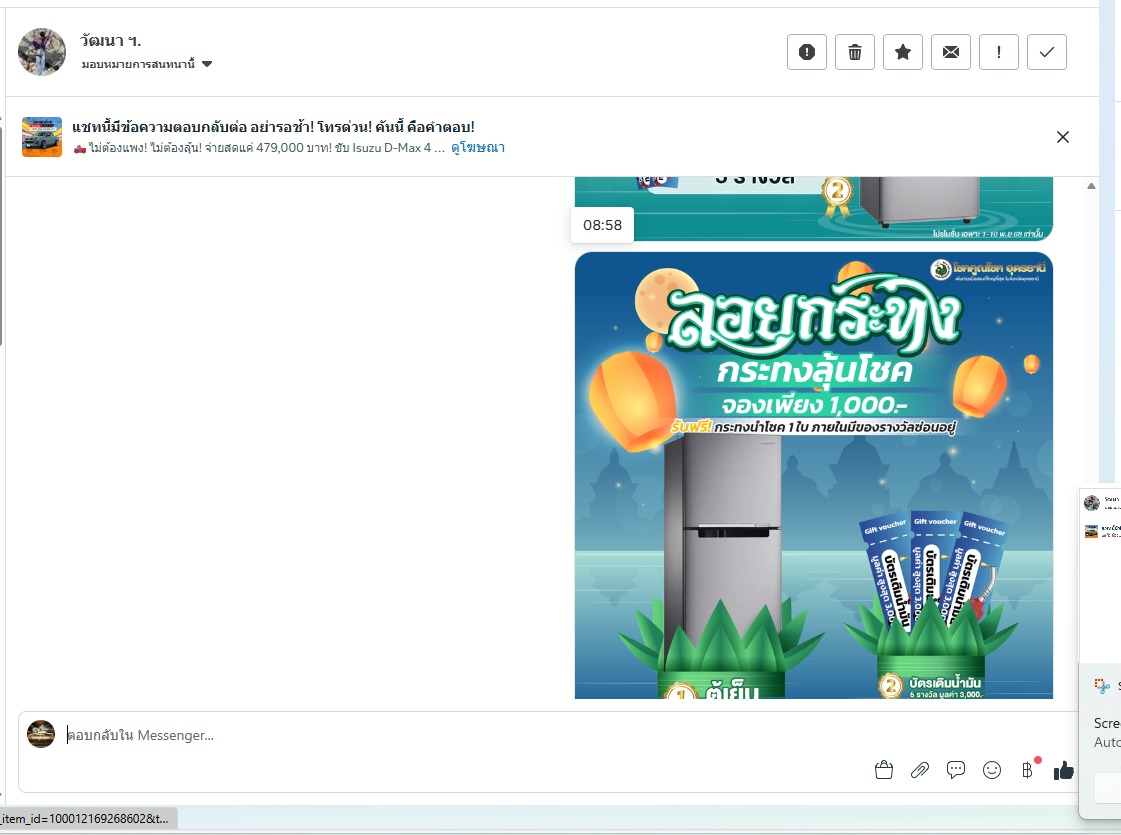The width and height of the screenshot is (1121, 835).
Task: Open the partially visible refrigerator image above
Action: [814, 208]
